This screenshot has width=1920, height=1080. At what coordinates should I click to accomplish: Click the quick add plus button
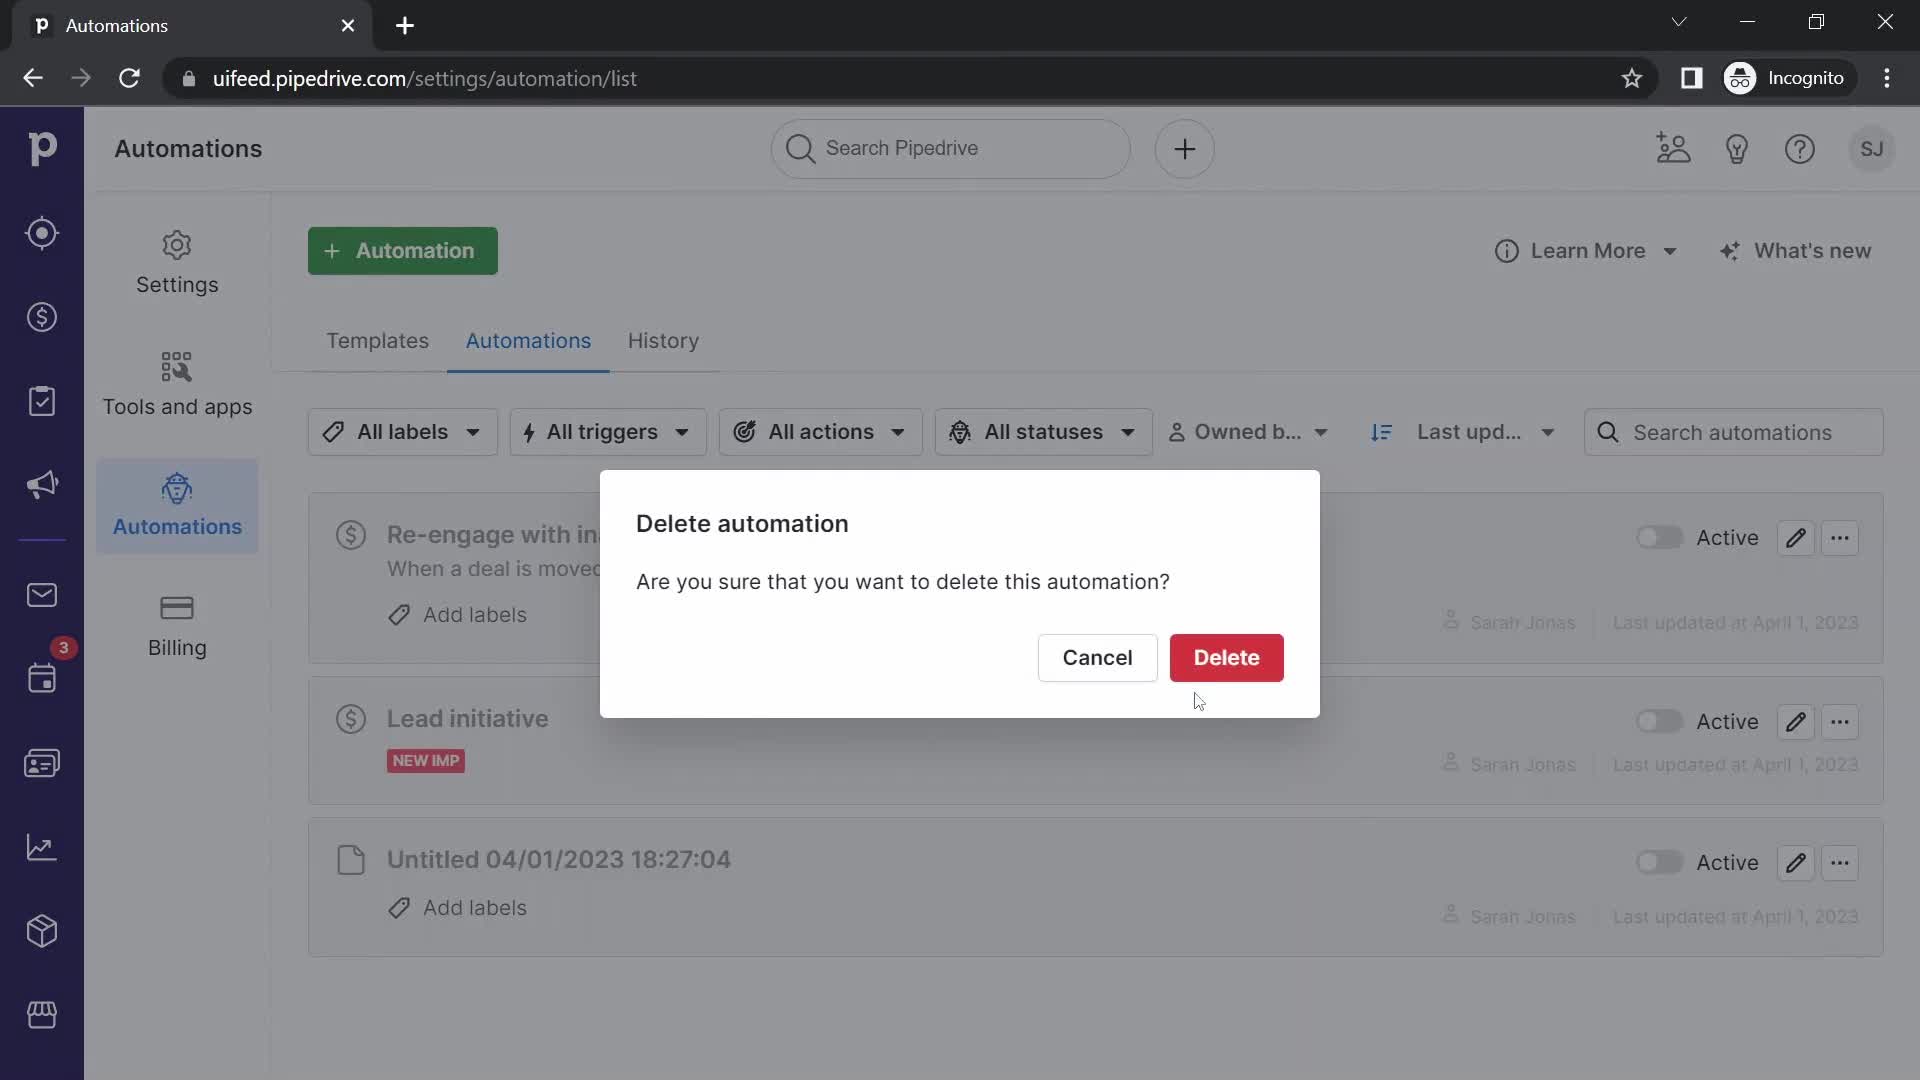(x=1185, y=149)
